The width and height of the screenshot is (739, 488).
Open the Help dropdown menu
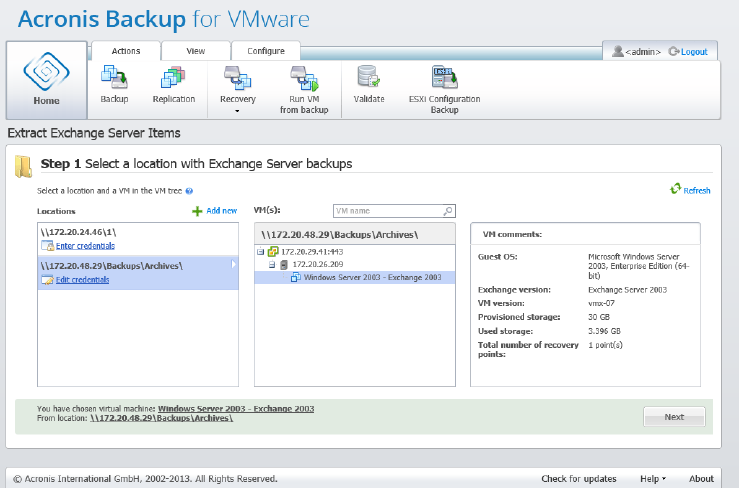653,479
